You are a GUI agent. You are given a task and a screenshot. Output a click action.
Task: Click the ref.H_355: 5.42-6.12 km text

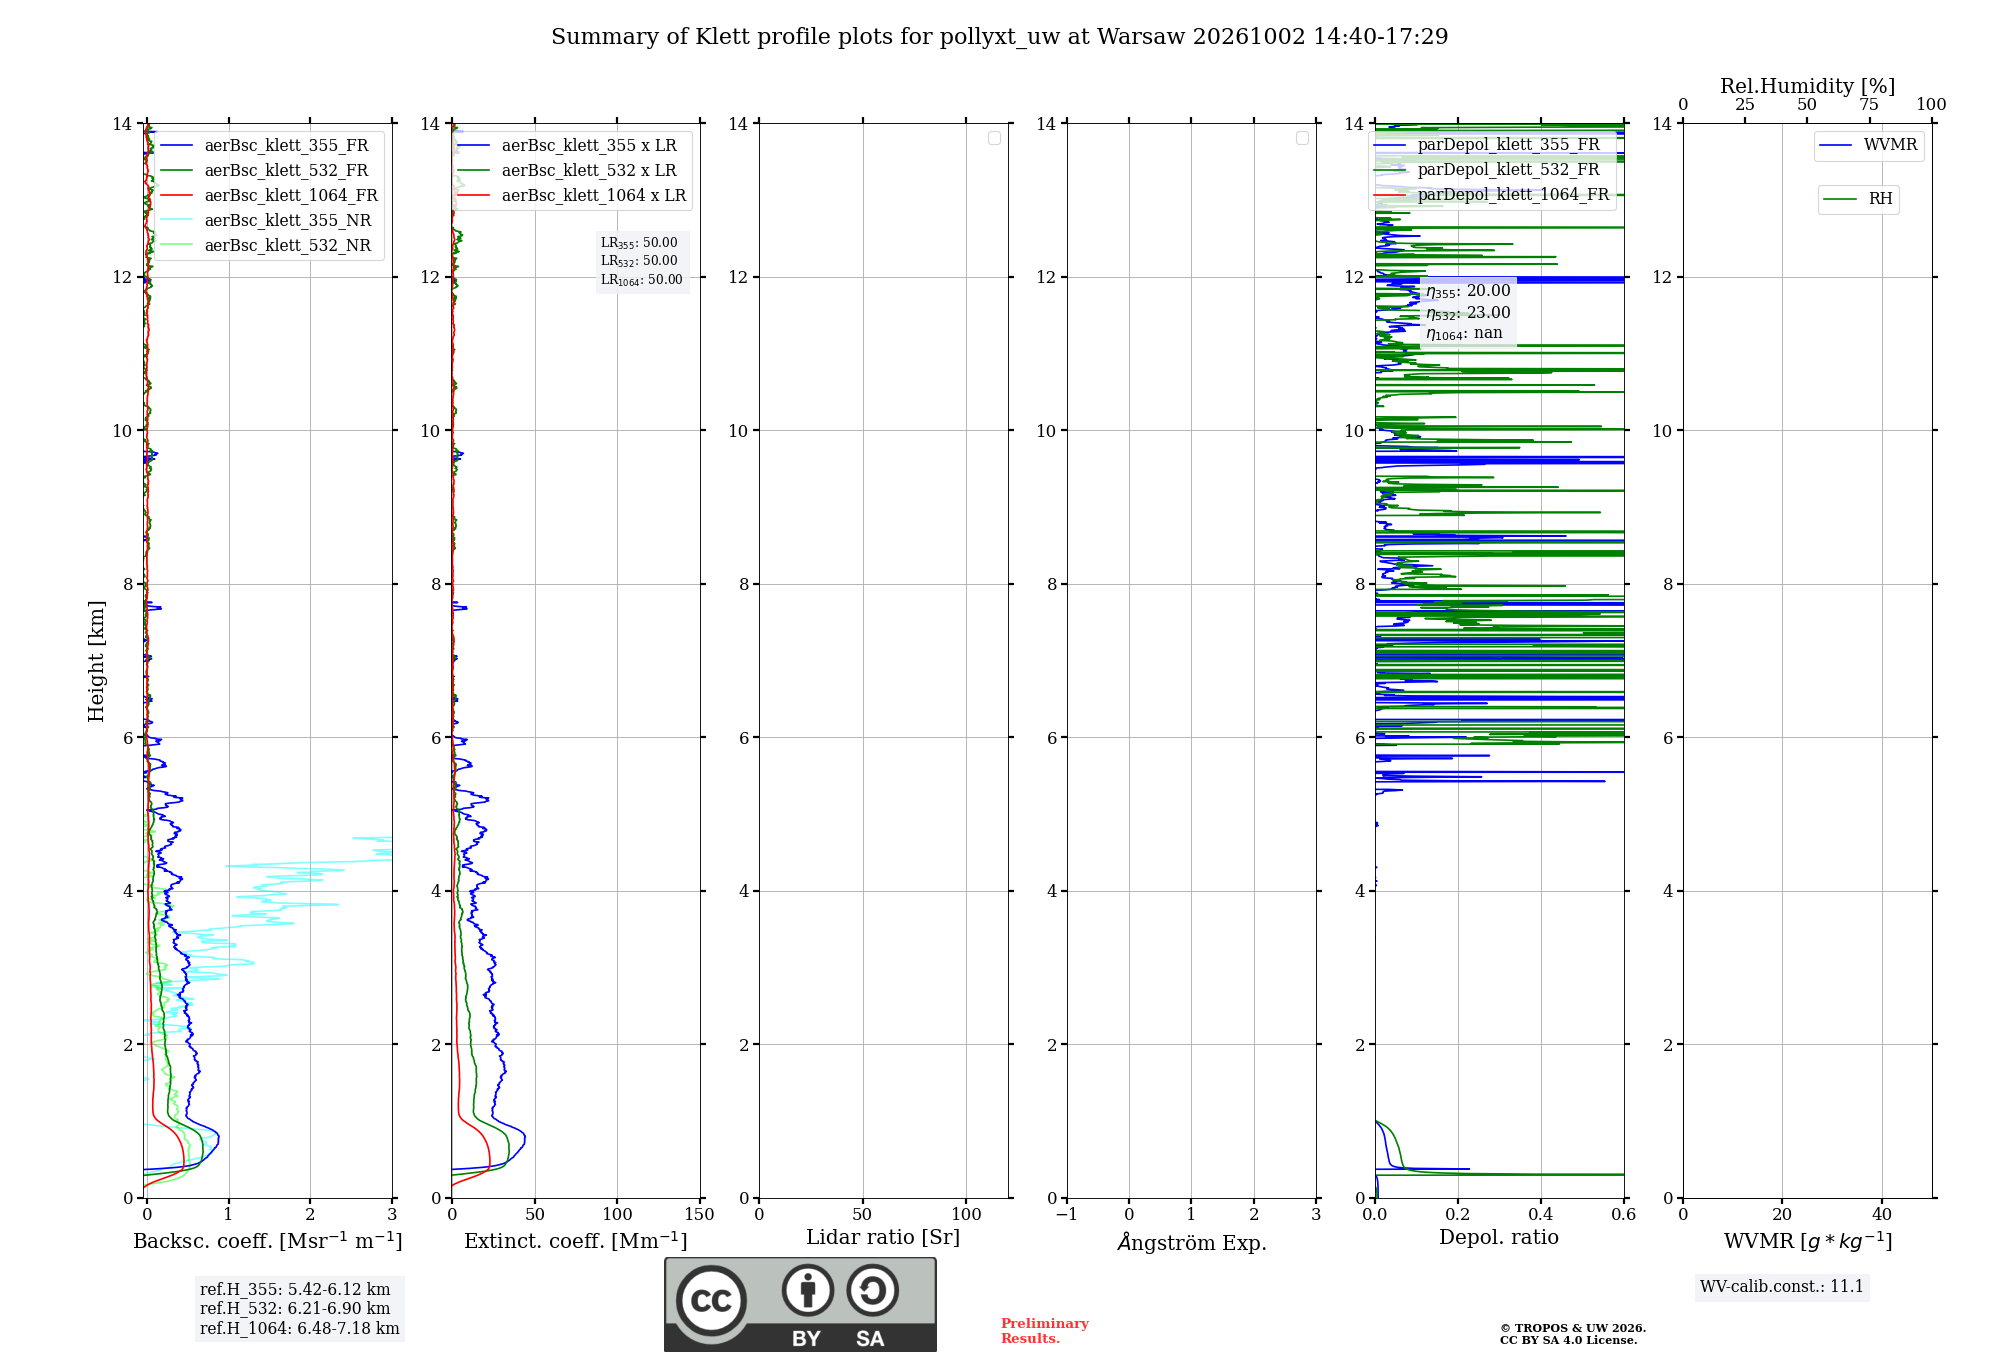(x=295, y=1289)
